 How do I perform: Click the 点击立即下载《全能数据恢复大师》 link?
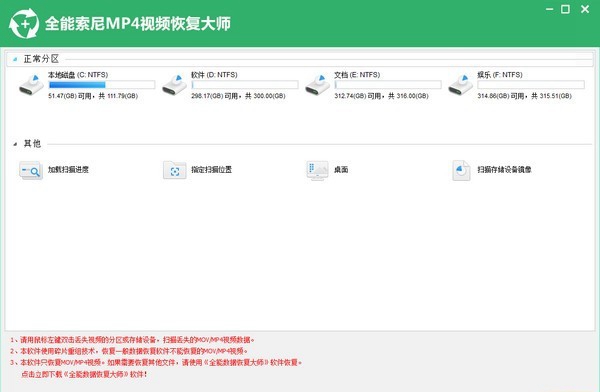coord(84,374)
